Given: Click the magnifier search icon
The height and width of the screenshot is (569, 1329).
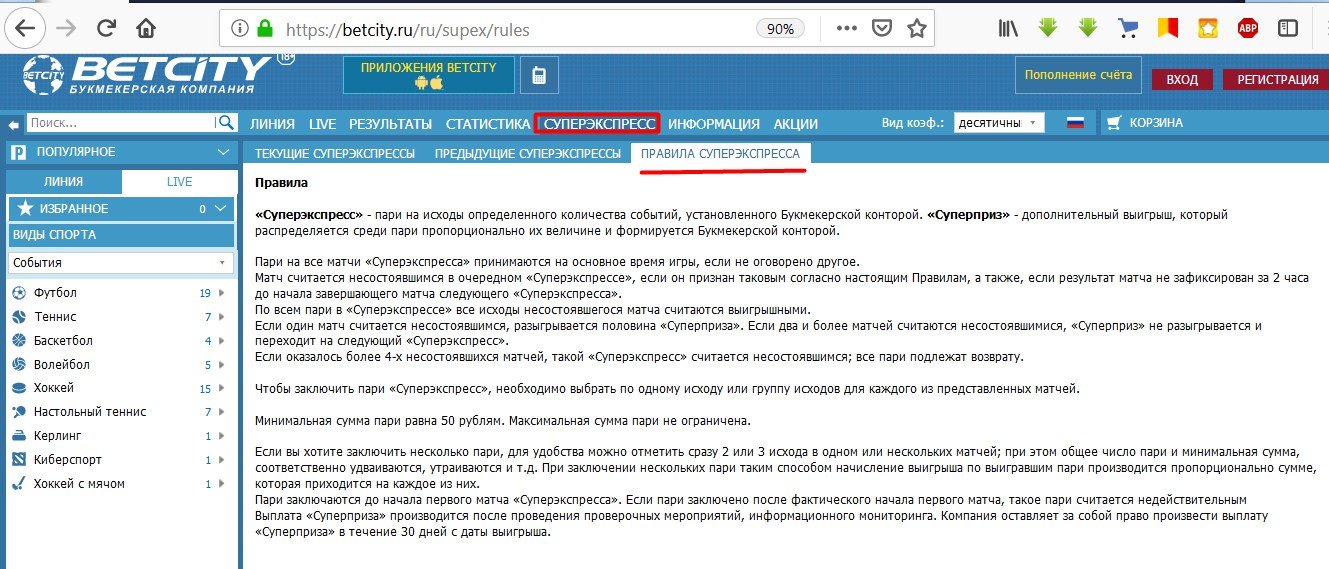Looking at the screenshot, I should click(x=227, y=123).
